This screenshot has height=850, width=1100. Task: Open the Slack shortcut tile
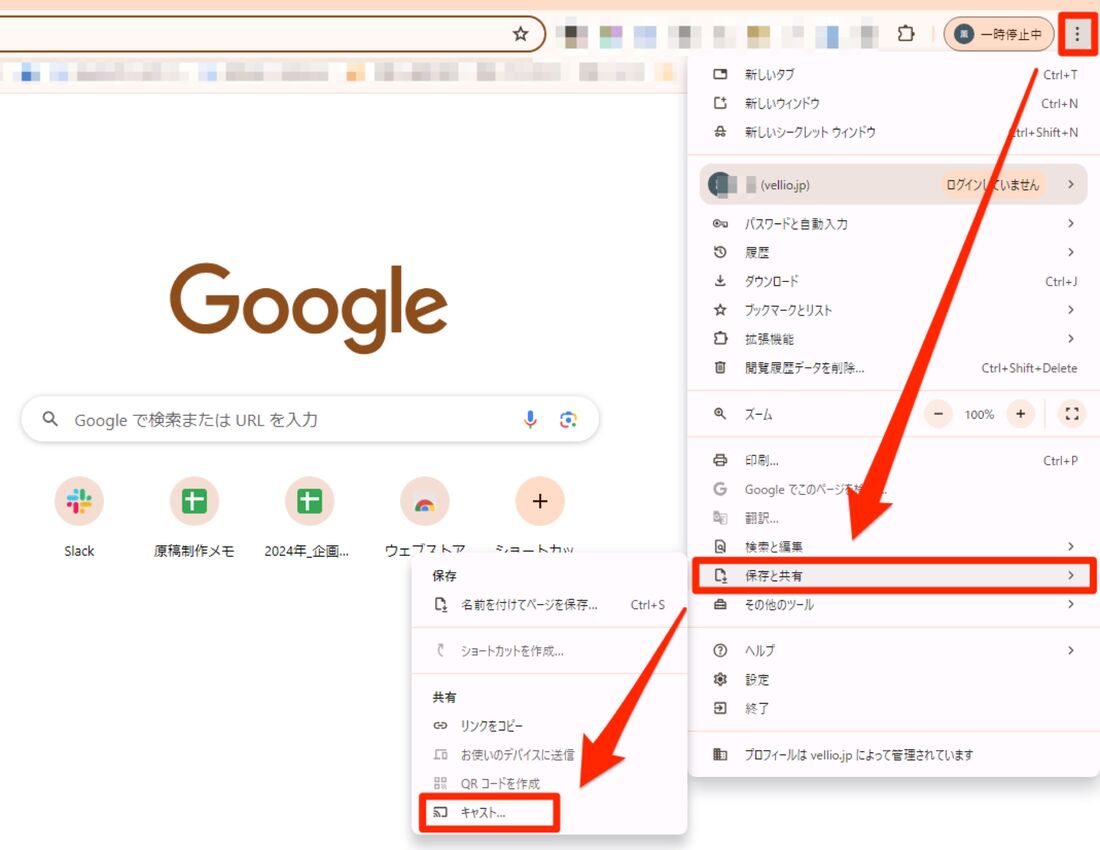coord(79,518)
